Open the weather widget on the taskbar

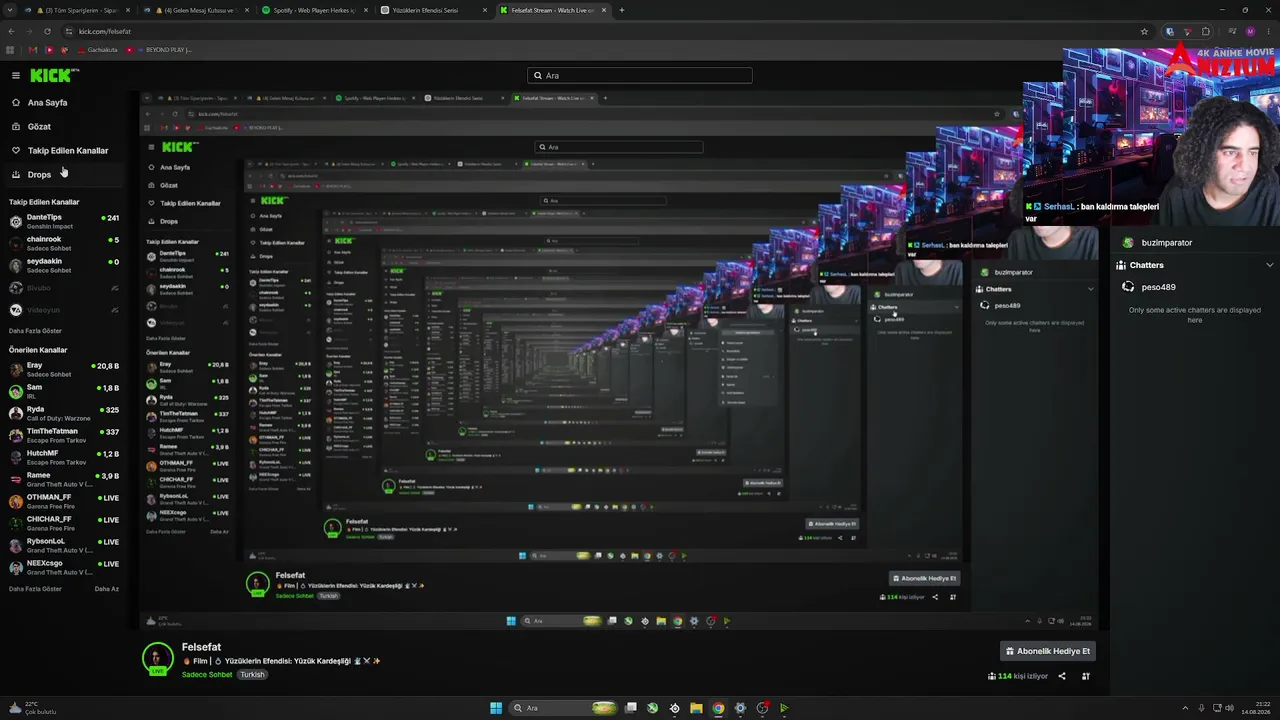click(x=32, y=708)
